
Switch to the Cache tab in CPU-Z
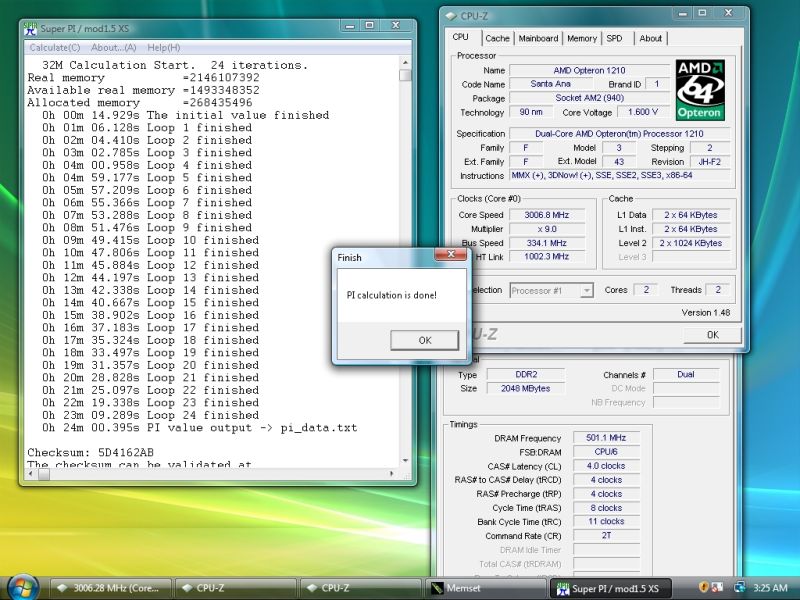497,38
